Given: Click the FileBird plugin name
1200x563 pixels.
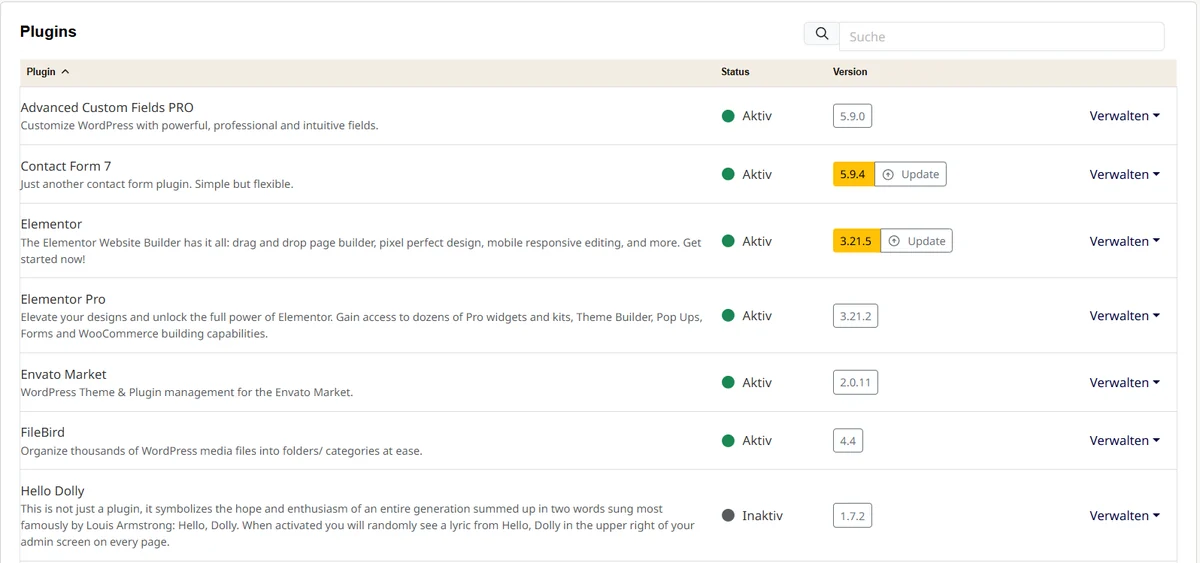Looking at the screenshot, I should (43, 432).
